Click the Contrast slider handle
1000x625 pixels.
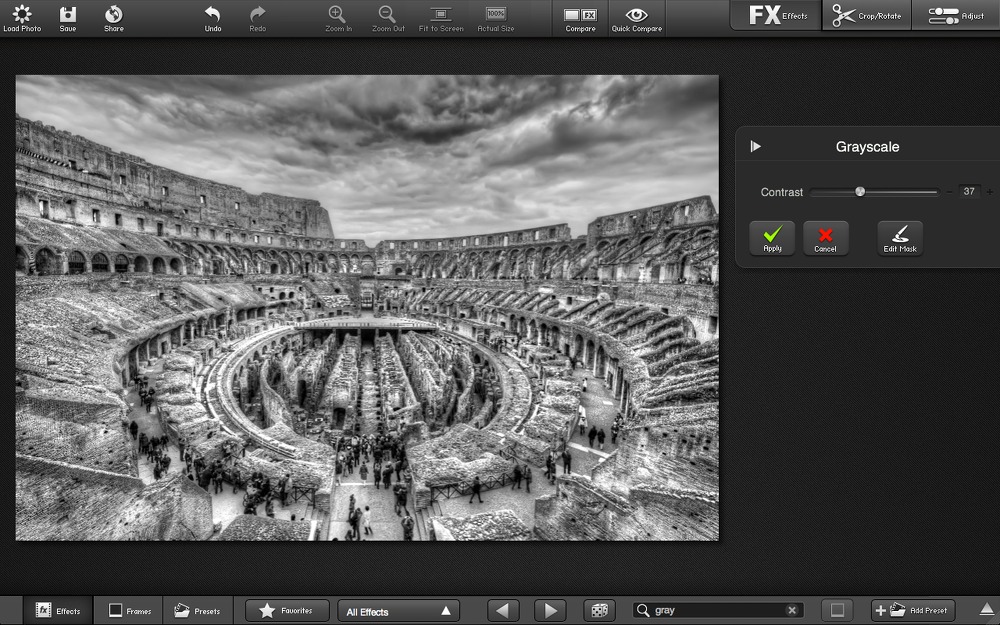click(860, 191)
